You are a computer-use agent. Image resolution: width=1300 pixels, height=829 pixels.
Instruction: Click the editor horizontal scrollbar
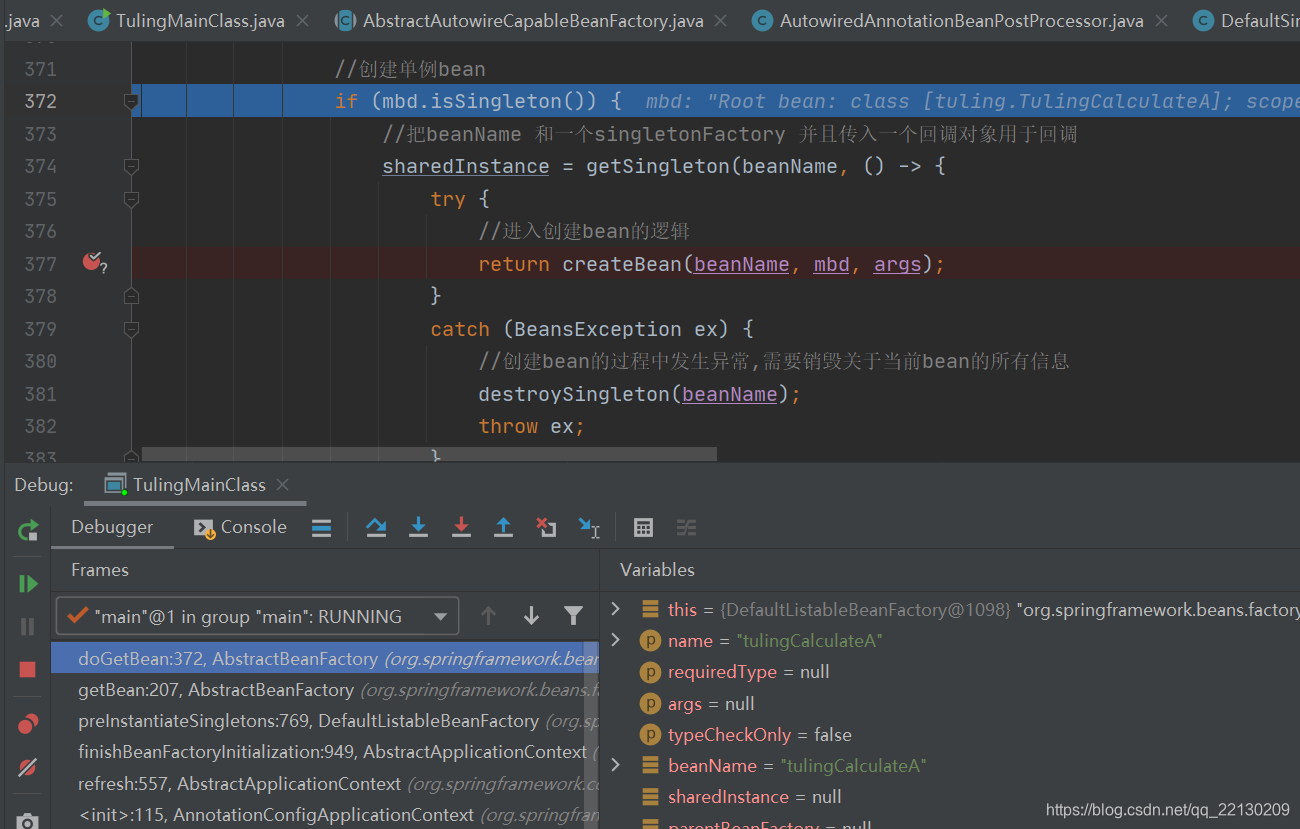[429, 454]
